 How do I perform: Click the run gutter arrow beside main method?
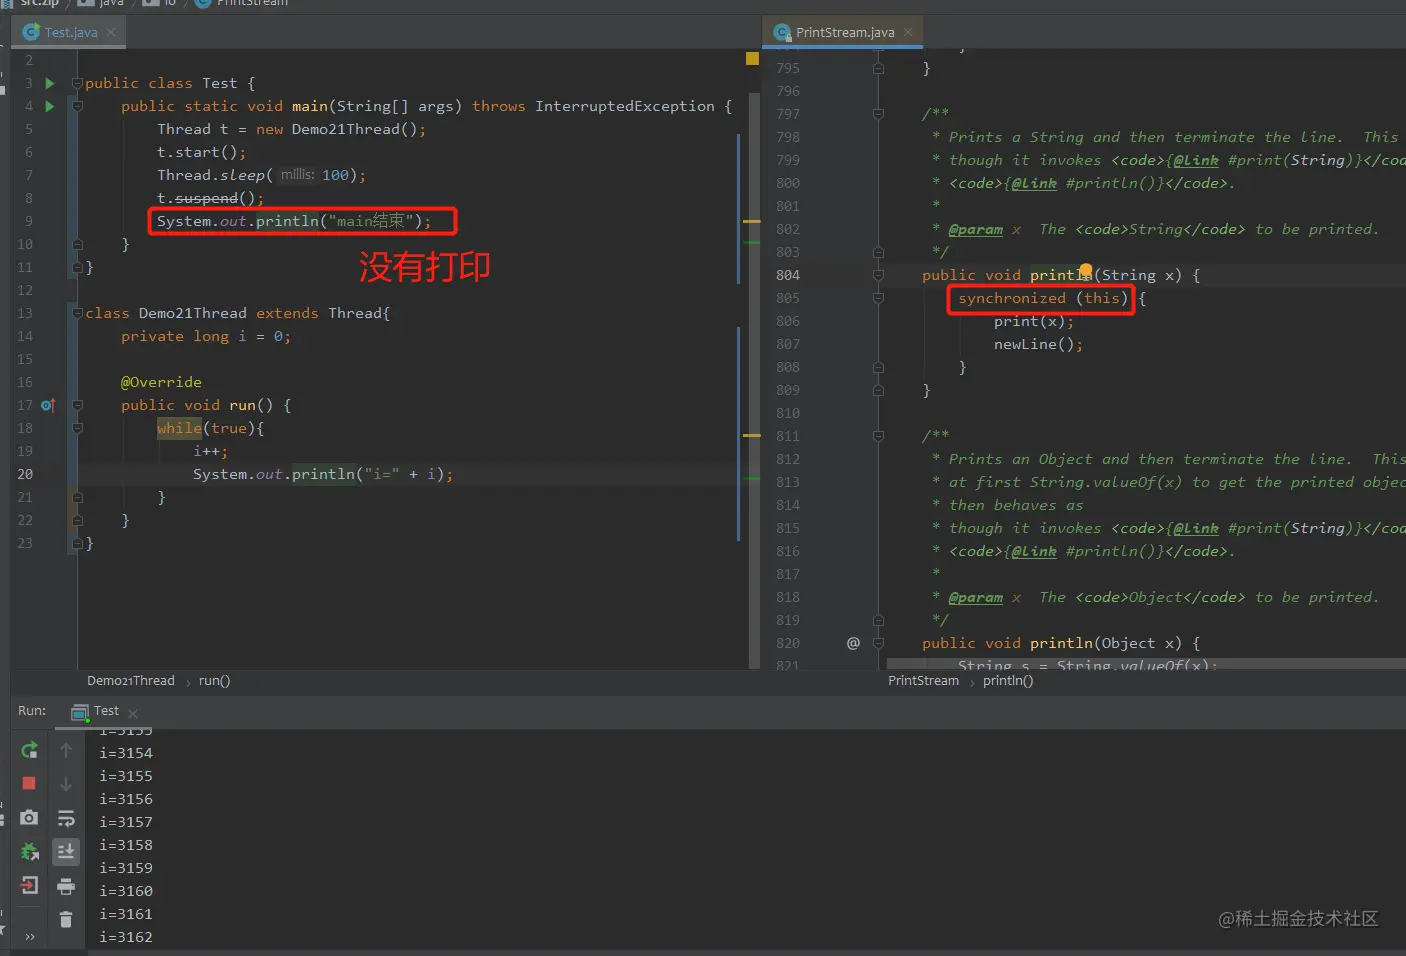(50, 106)
